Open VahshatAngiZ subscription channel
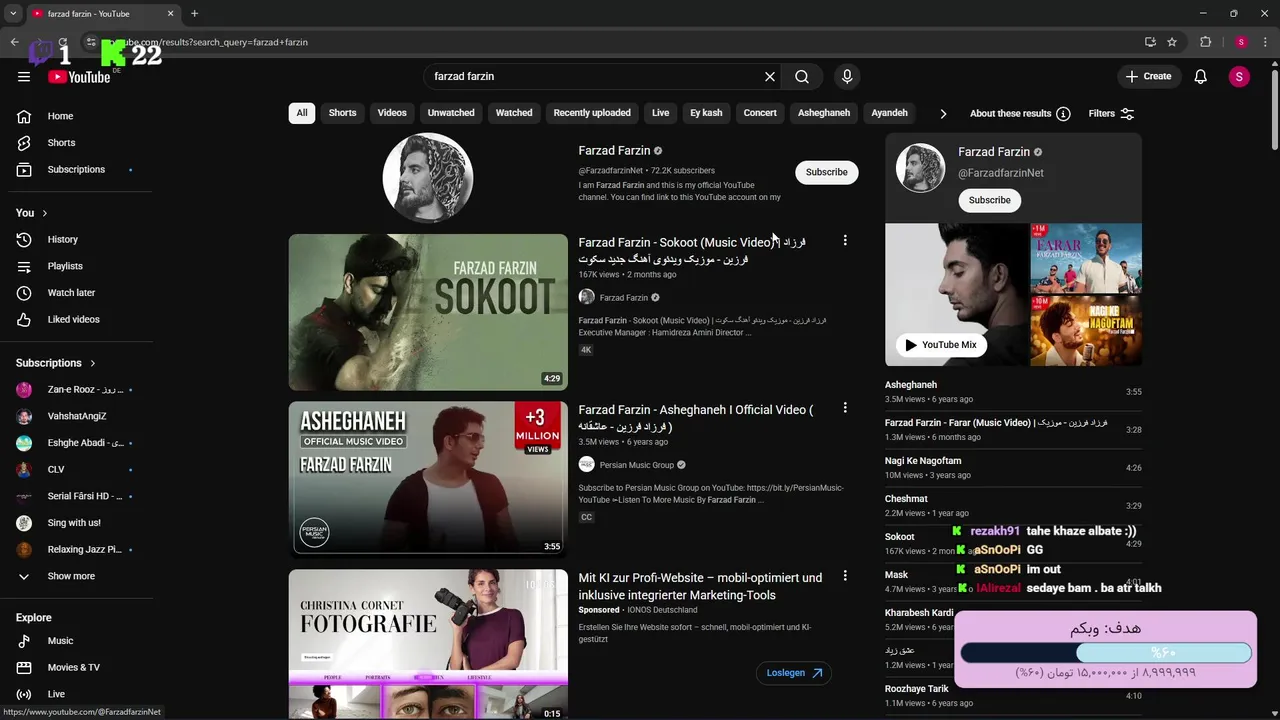Screen dimensions: 1280x720 click(x=77, y=416)
